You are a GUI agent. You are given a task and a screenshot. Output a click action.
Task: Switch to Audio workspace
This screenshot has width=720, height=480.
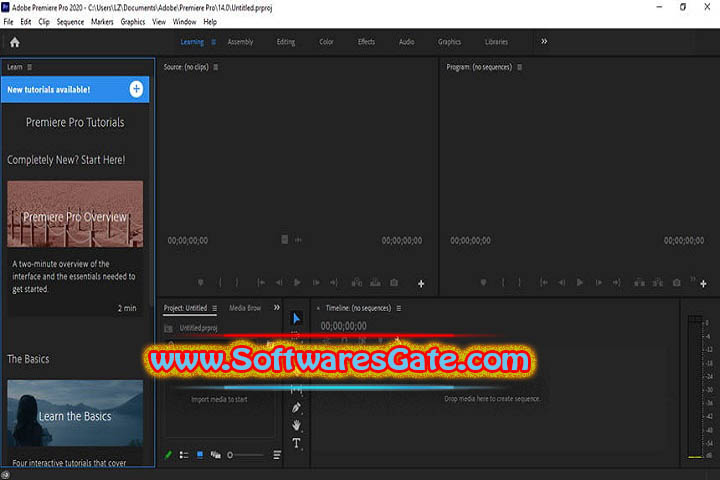coord(406,42)
